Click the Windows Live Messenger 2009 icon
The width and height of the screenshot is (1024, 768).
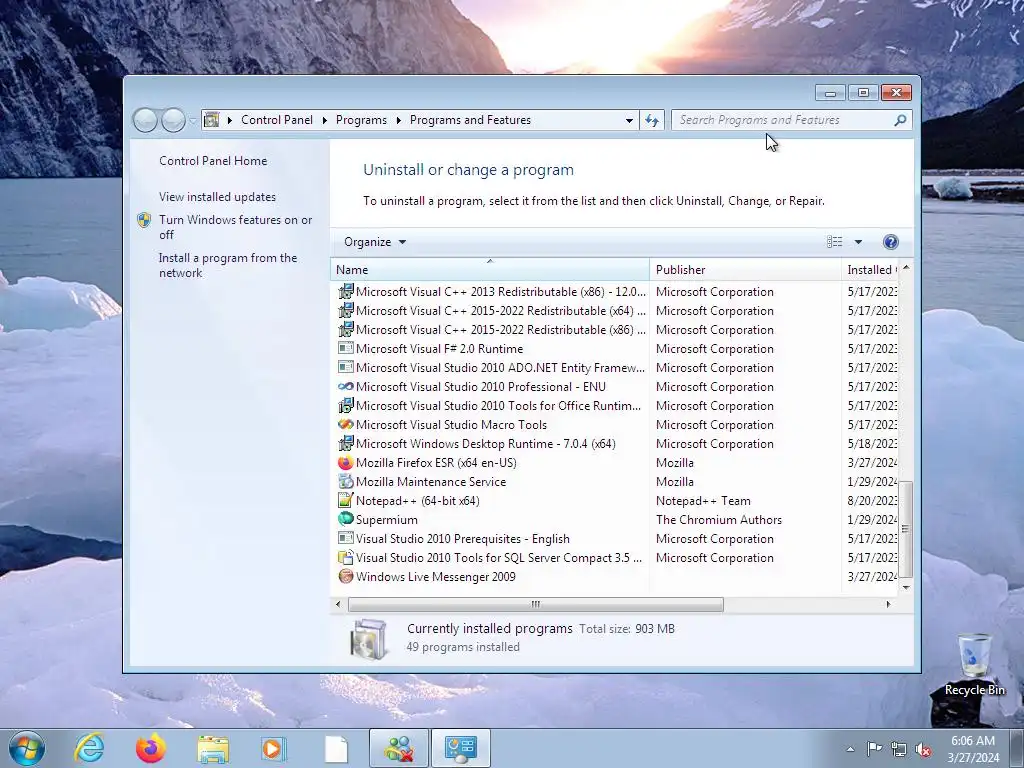[345, 576]
